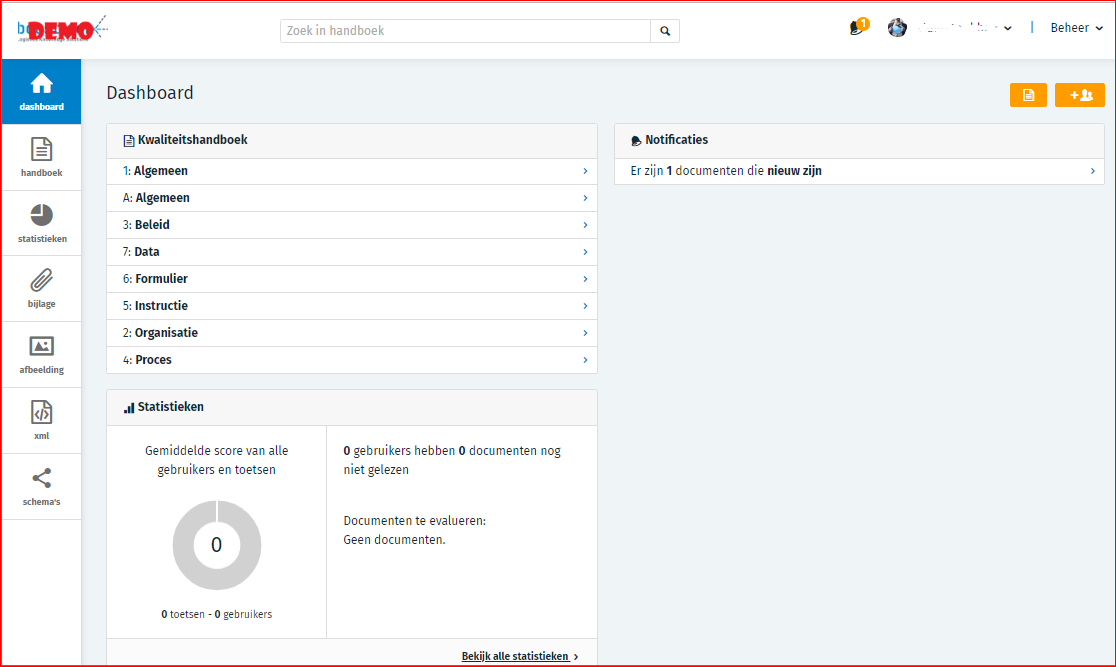Click '0 toetsen - 0 gebruikers' text

point(216,614)
